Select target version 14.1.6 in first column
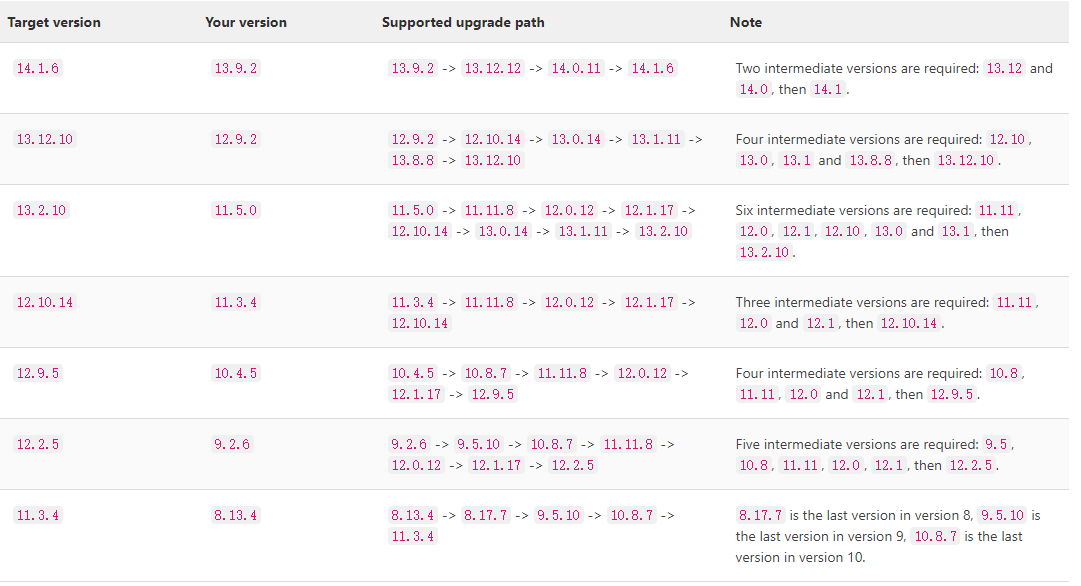 point(37,69)
